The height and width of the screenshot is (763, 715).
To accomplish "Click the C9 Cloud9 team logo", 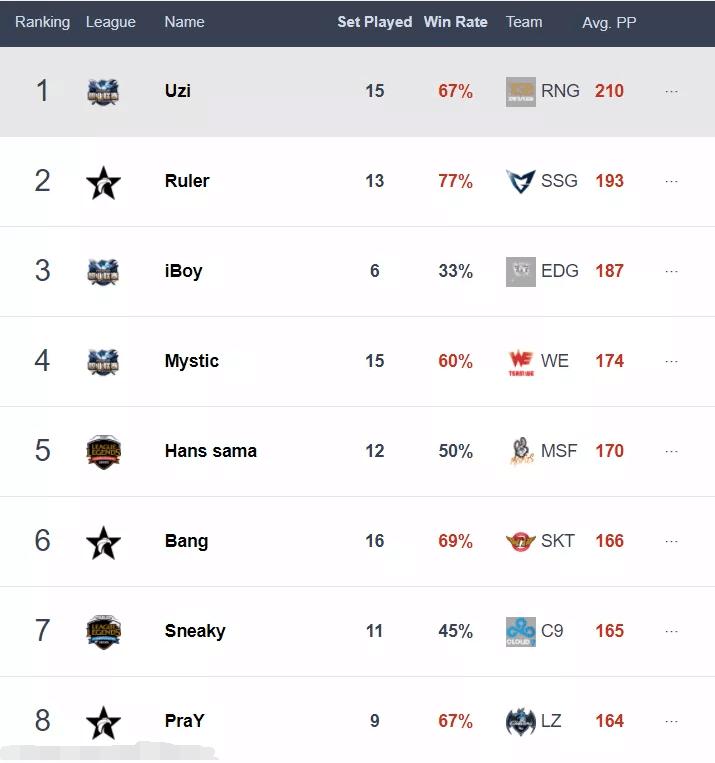I will pos(521,631).
